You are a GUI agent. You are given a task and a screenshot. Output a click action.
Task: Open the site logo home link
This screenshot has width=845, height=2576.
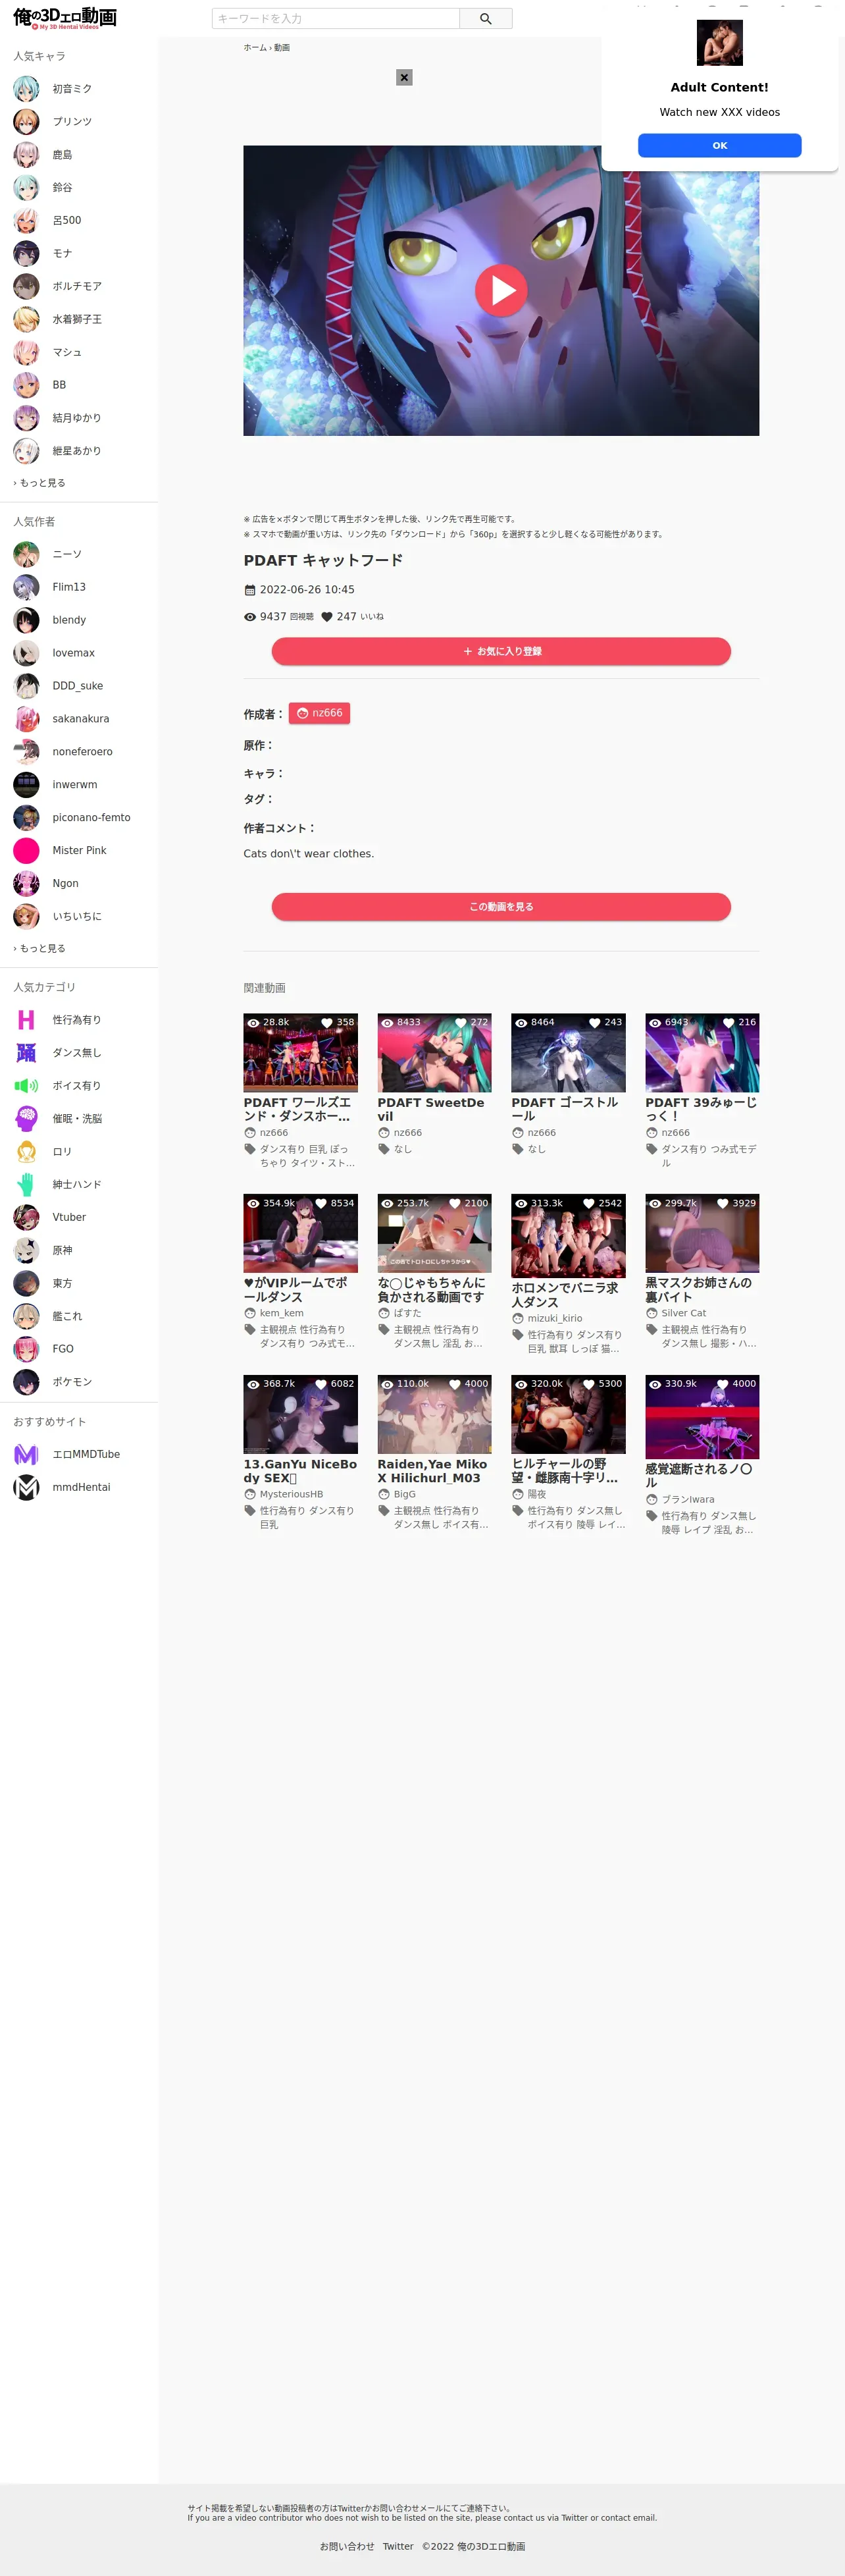pos(65,18)
